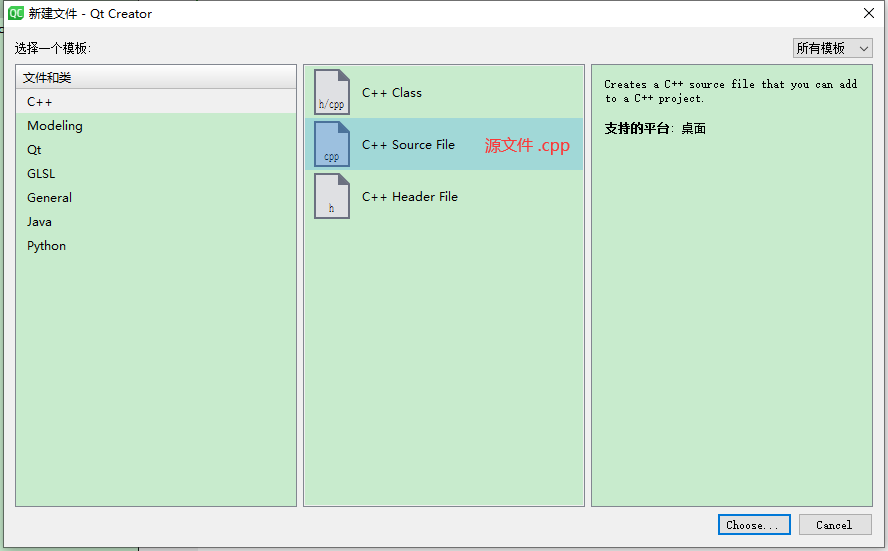
Task: Select the Qt category
Action: coord(156,150)
